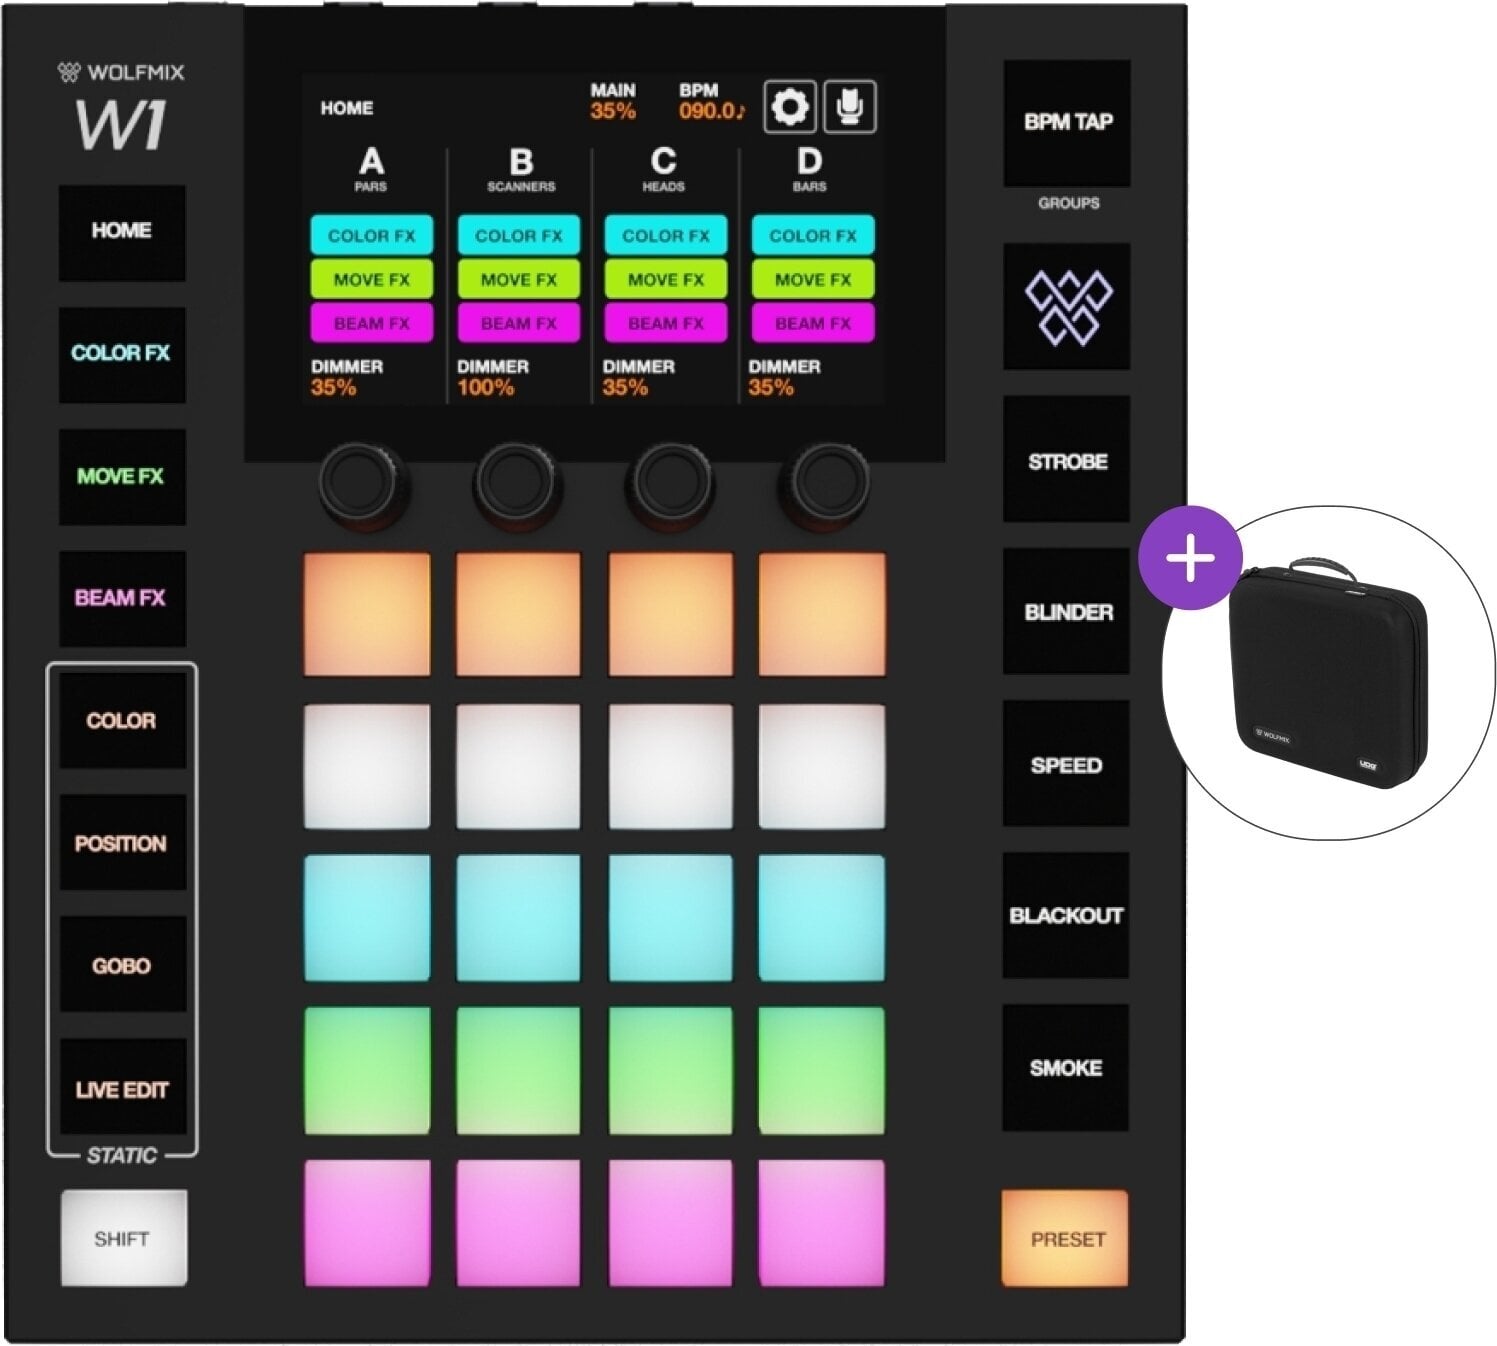Tap COLOR FX for group A
The image size is (1497, 1346).
click(371, 236)
